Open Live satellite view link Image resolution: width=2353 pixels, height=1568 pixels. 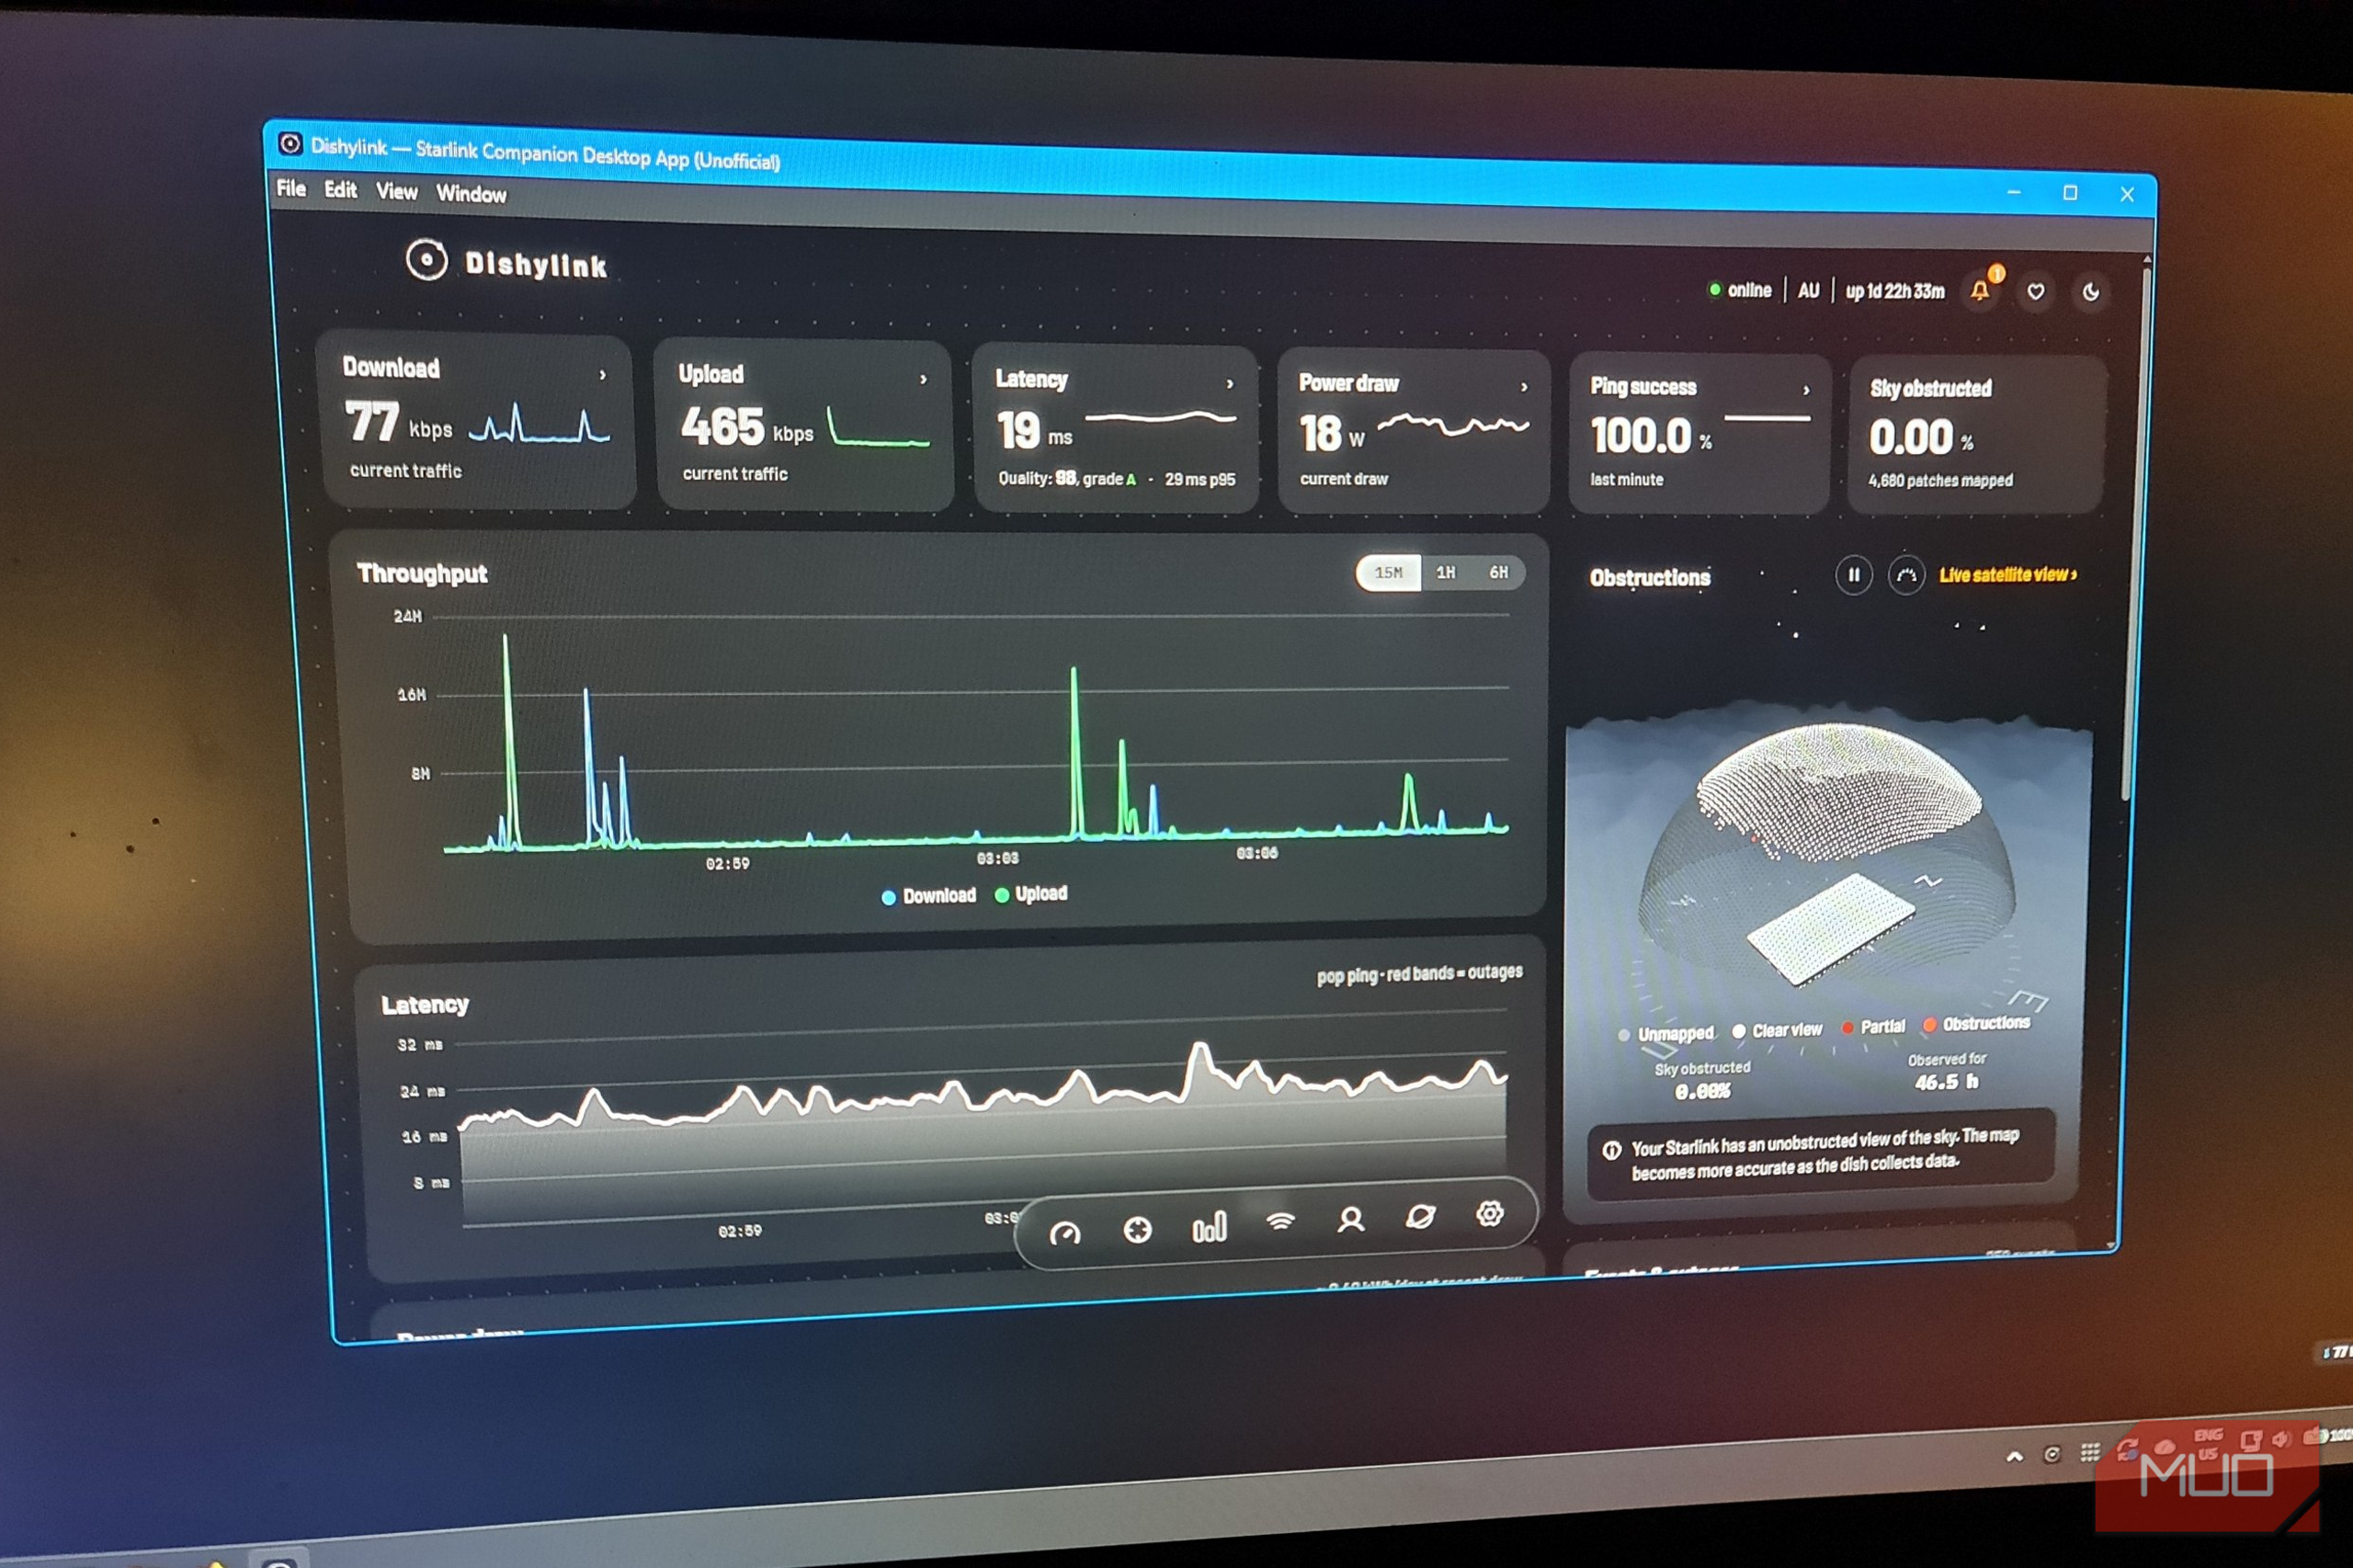click(2008, 575)
